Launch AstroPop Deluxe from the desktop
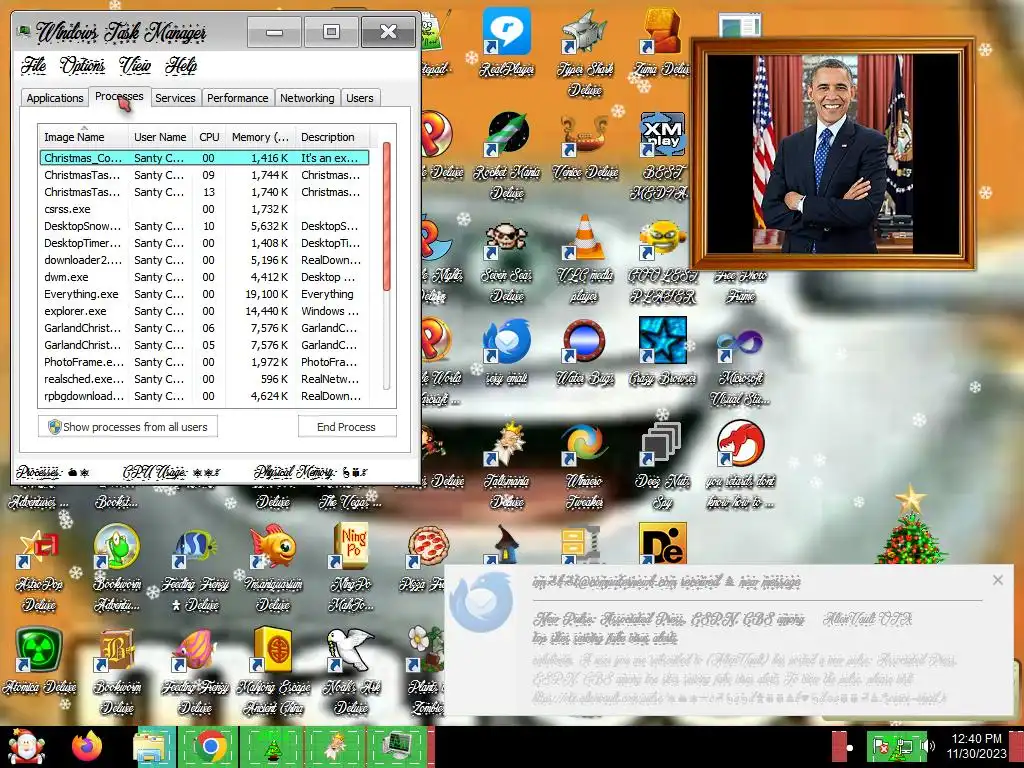Viewport: 1024px width, 768px height. click(x=39, y=569)
